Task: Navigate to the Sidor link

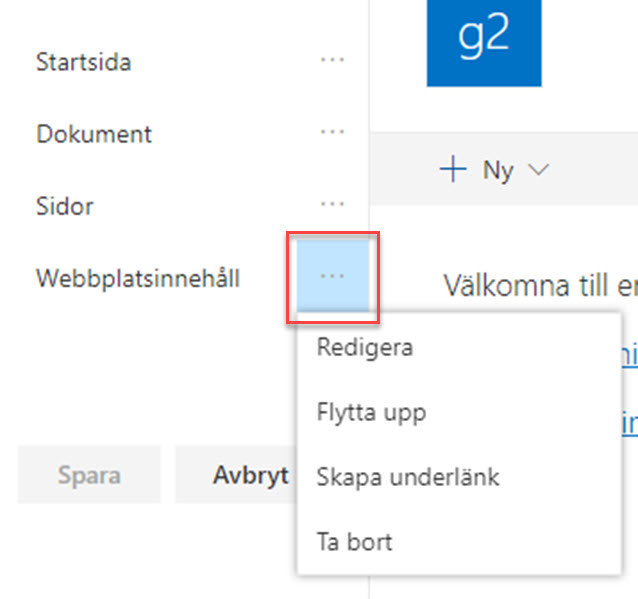Action: tap(65, 206)
